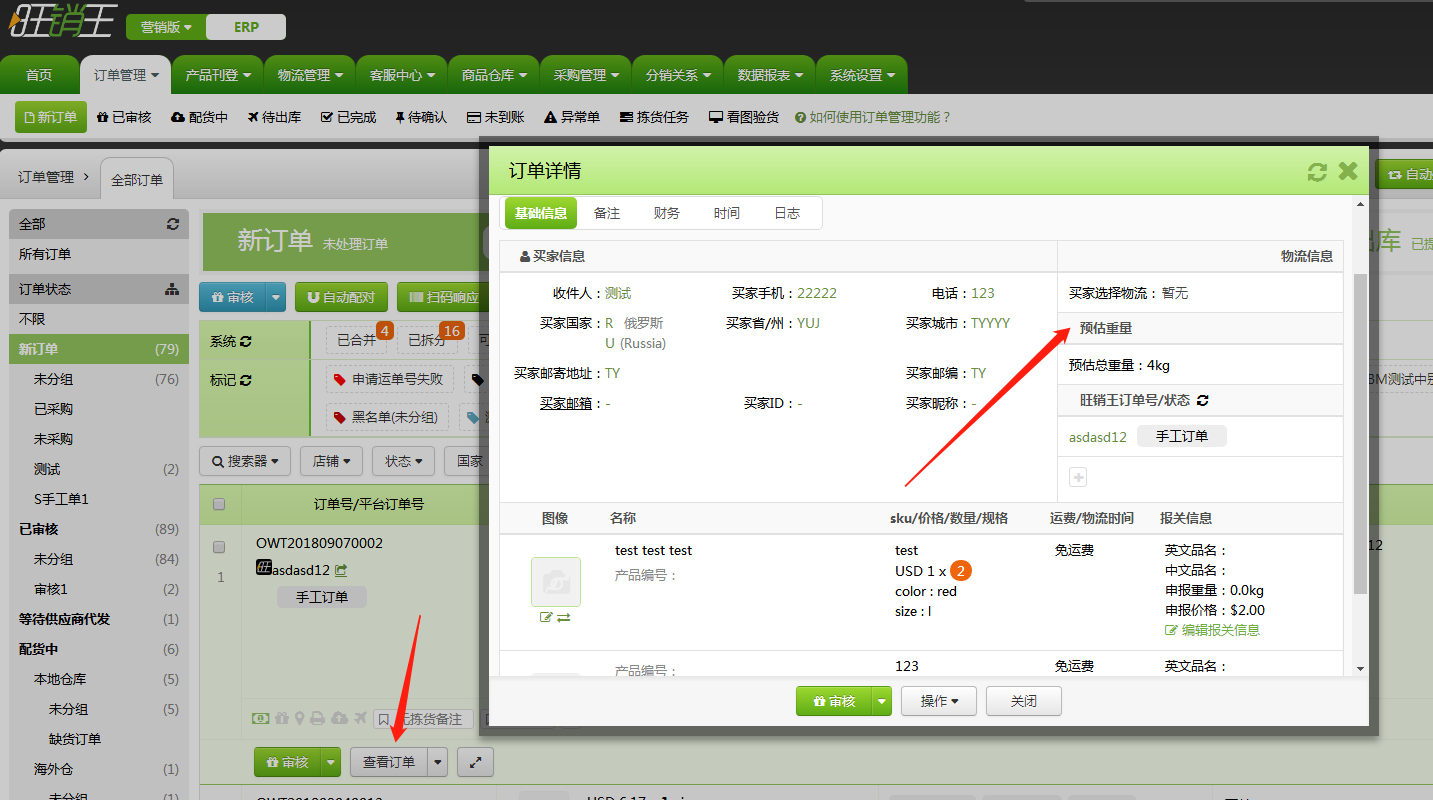The height and width of the screenshot is (800, 1433).
Task: Switch to the 备注 tab in order details
Action: (607, 213)
